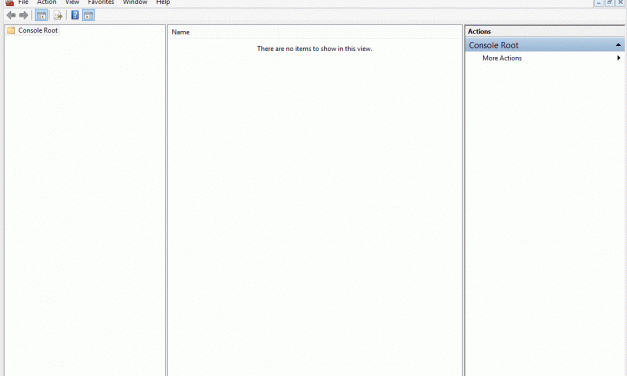Viewport: 627px width, 376px height.
Task: Toggle Show/Hide Action Pane icon
Action: pos(88,16)
